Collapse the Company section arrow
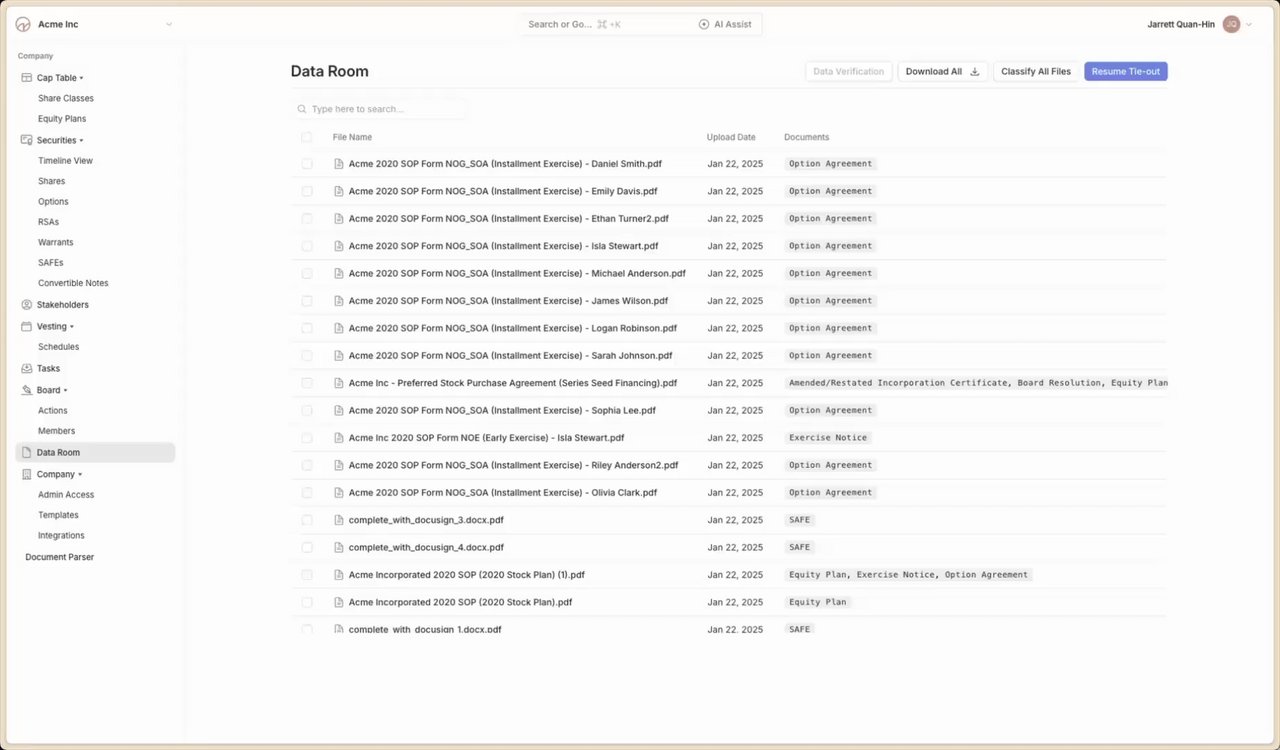 pyautogui.click(x=80, y=475)
